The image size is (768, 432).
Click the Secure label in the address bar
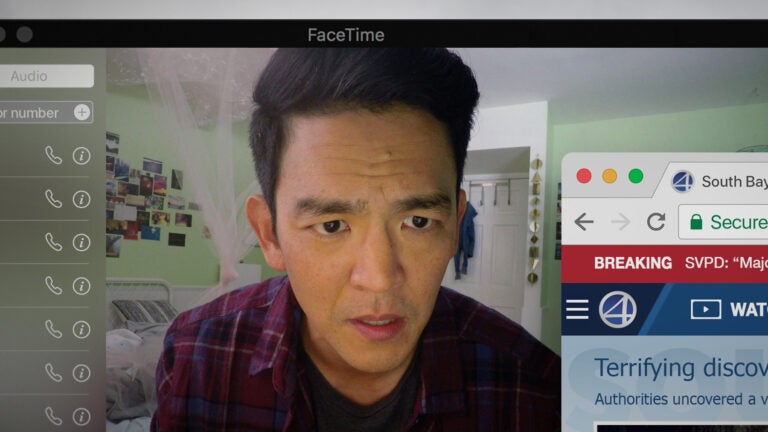tap(739, 222)
